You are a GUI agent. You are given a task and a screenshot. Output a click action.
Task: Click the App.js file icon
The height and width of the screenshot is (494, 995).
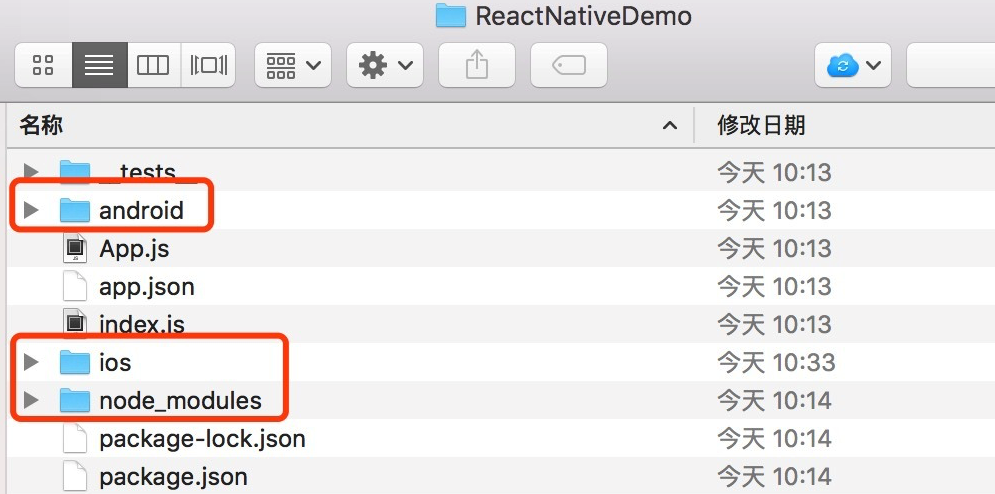[x=75, y=248]
